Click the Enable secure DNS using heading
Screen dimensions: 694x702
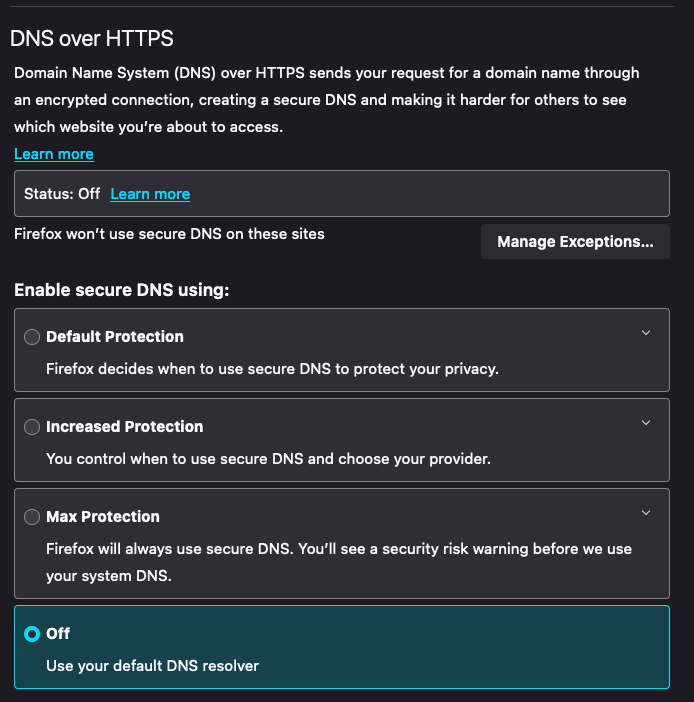tap(121, 290)
